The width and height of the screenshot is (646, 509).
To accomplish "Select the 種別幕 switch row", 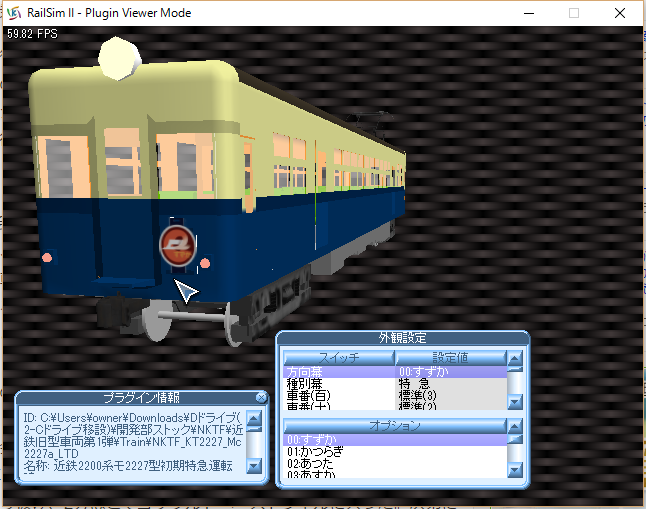I will (x=339, y=384).
